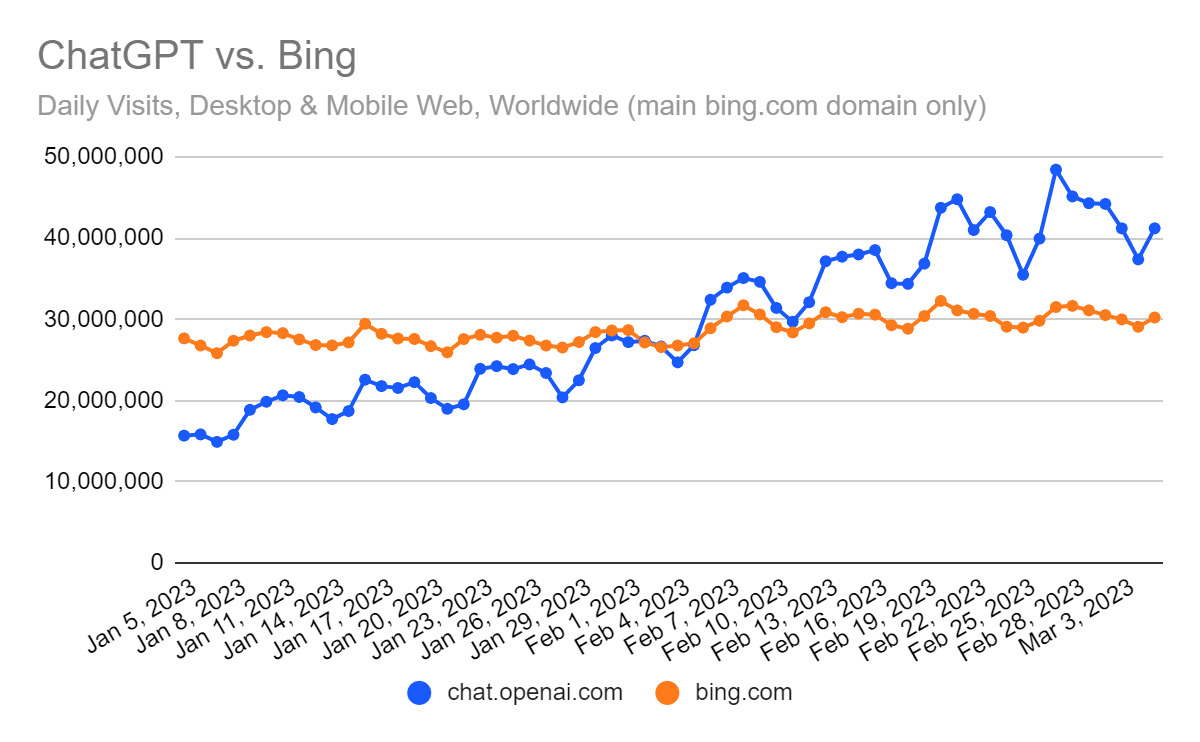The height and width of the screenshot is (742, 1200).
Task: Click the orange bing.com legend dot
Action: [x=667, y=692]
